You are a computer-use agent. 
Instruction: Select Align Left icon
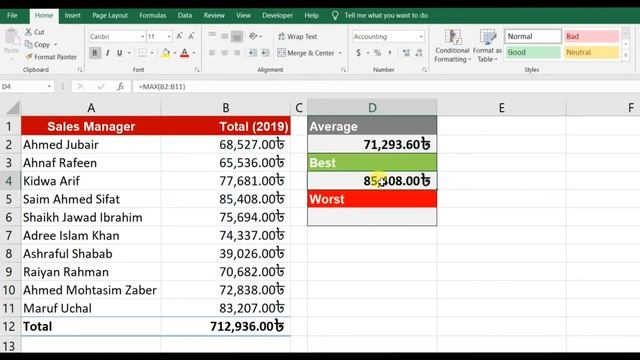click(212, 53)
